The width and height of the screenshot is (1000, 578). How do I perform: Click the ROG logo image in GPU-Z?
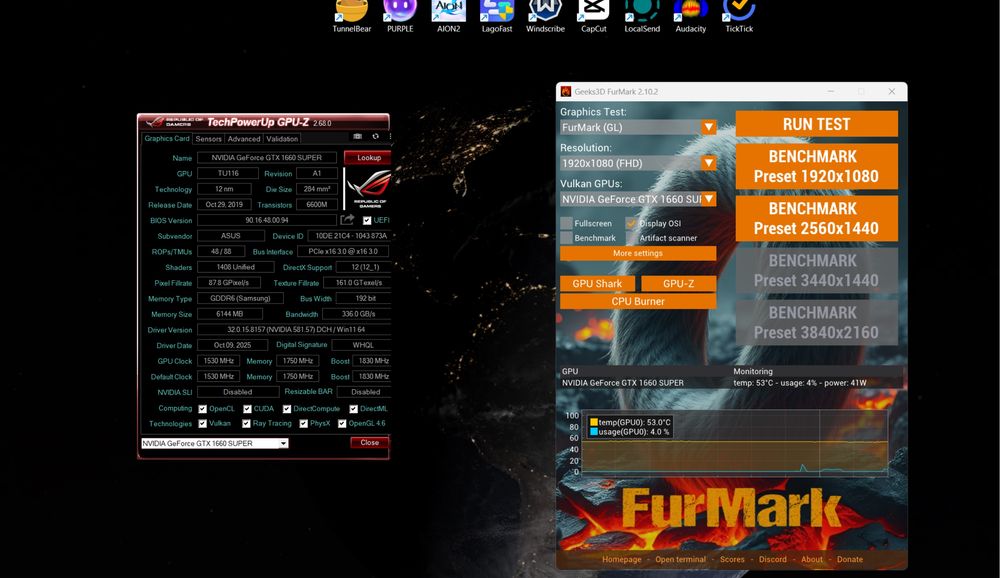tap(368, 188)
